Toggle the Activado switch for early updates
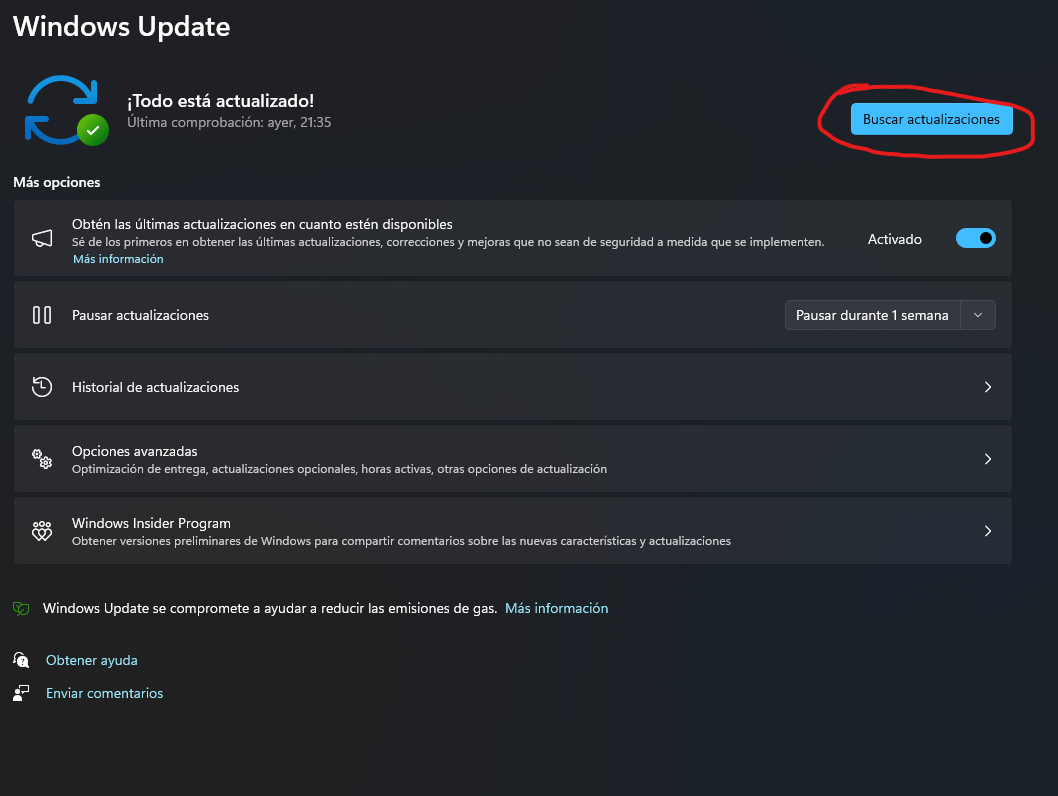1058x796 pixels. pyautogui.click(x=975, y=238)
